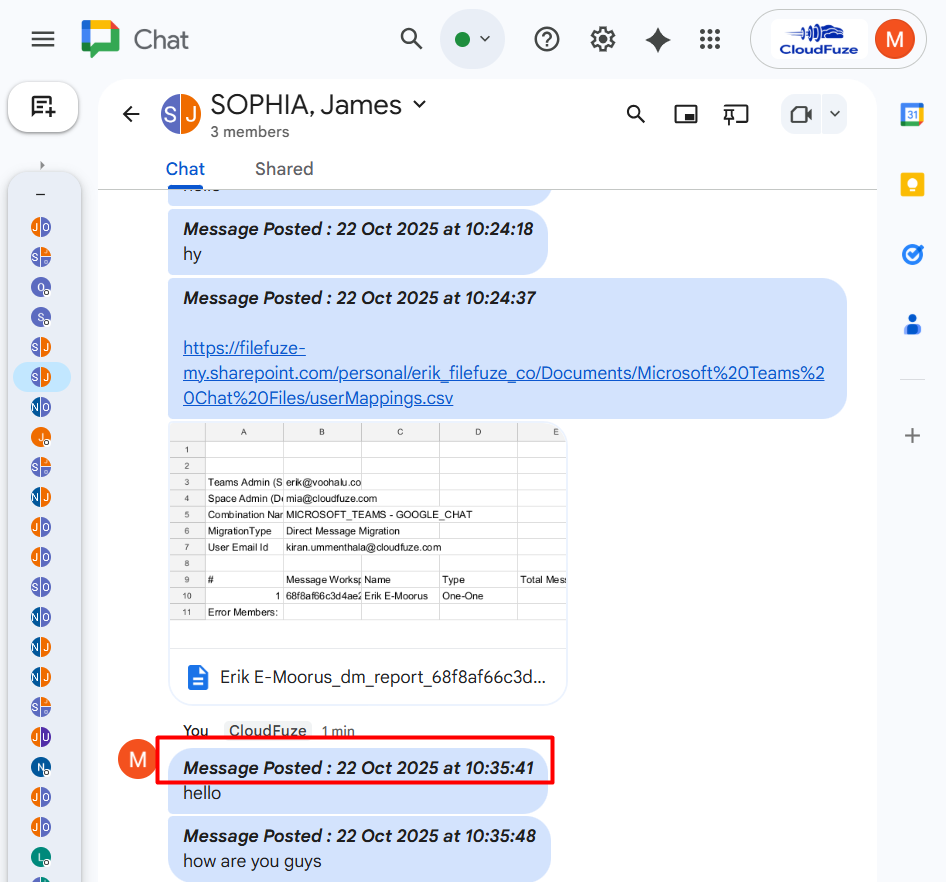The height and width of the screenshot is (882, 946).
Task: Search within this conversation
Action: [635, 114]
